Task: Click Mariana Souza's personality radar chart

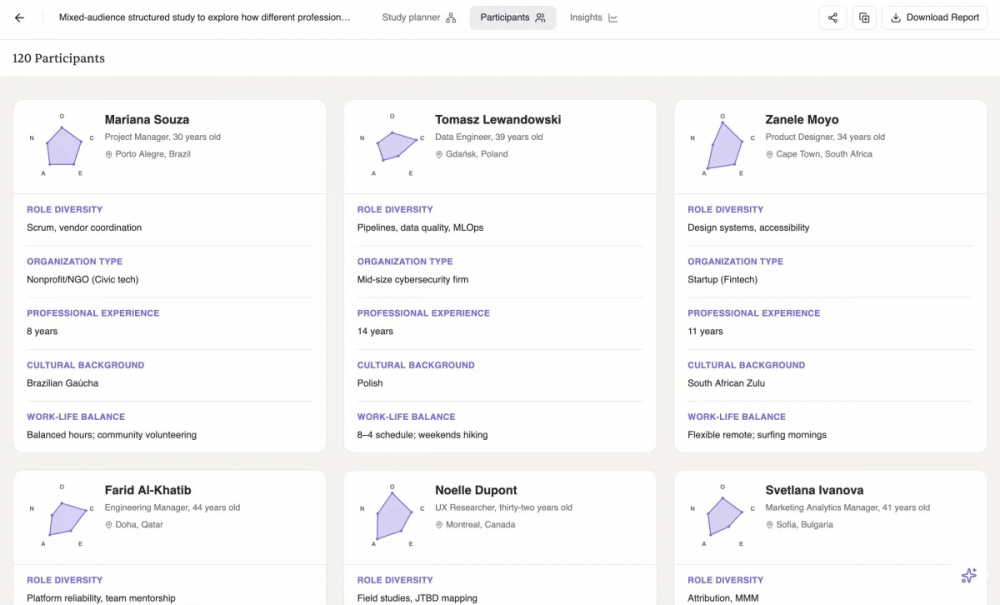Action: coord(62,145)
